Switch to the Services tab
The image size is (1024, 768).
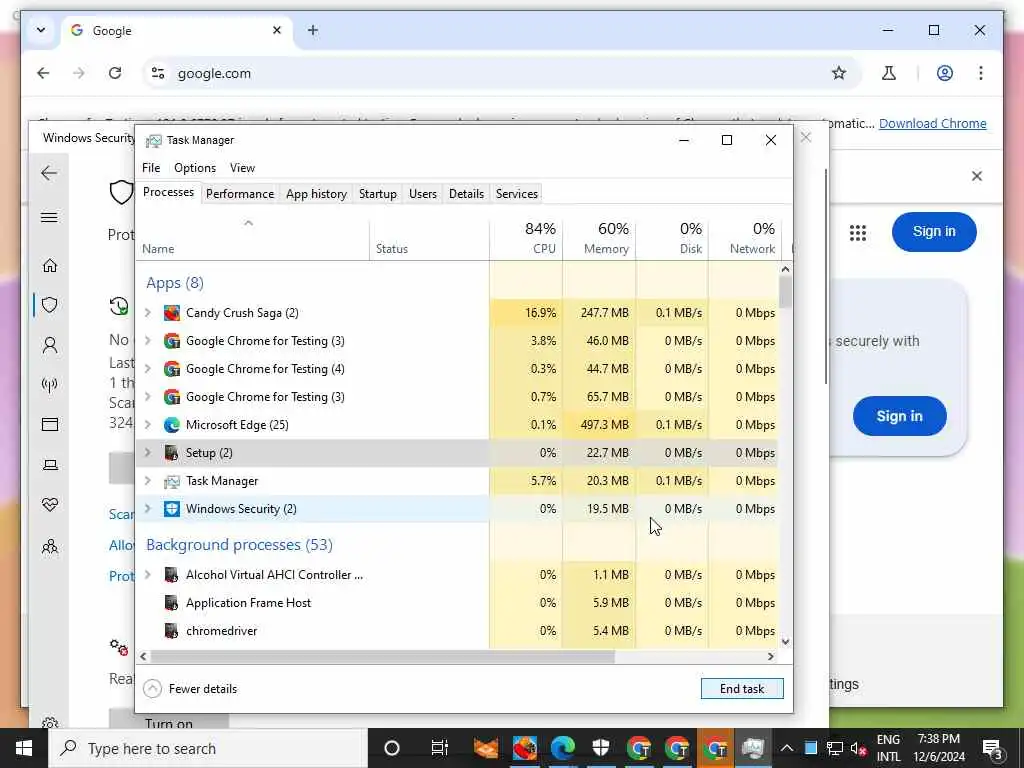coord(517,193)
